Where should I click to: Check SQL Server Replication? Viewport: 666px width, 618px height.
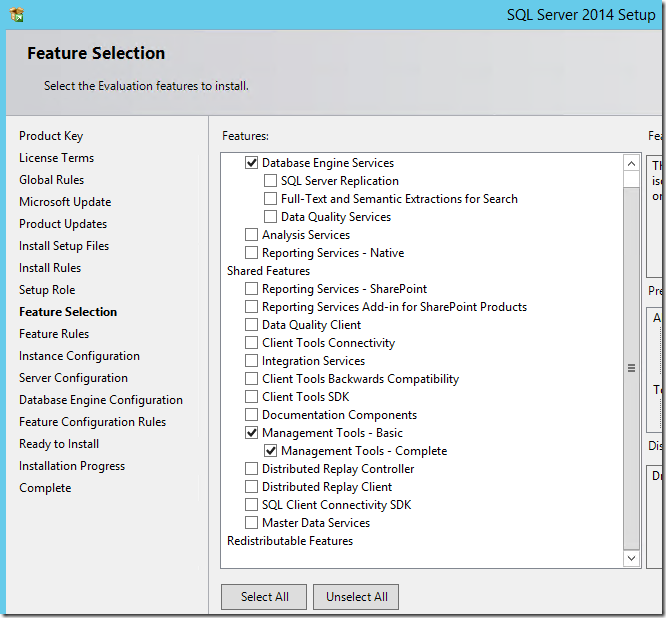pyautogui.click(x=270, y=181)
